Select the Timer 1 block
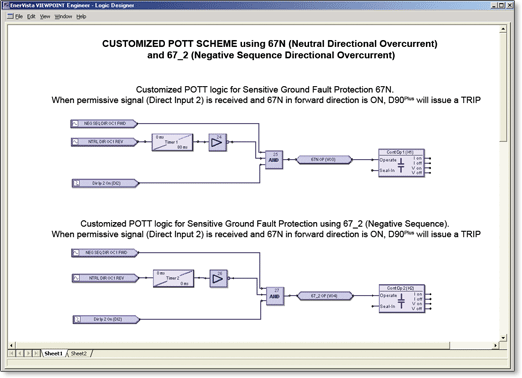Viewport: 522px width, 378px height. [172, 142]
